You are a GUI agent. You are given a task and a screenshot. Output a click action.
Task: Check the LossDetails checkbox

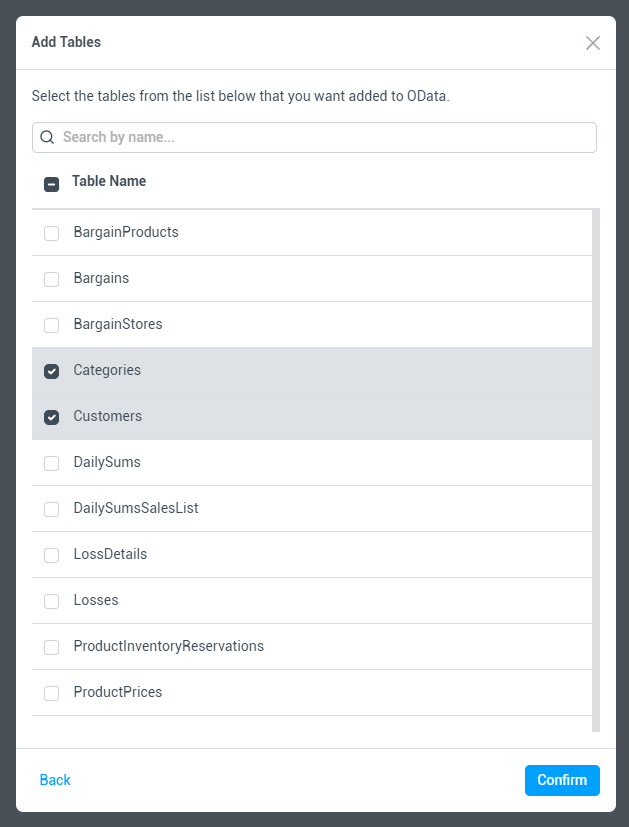[52, 556]
